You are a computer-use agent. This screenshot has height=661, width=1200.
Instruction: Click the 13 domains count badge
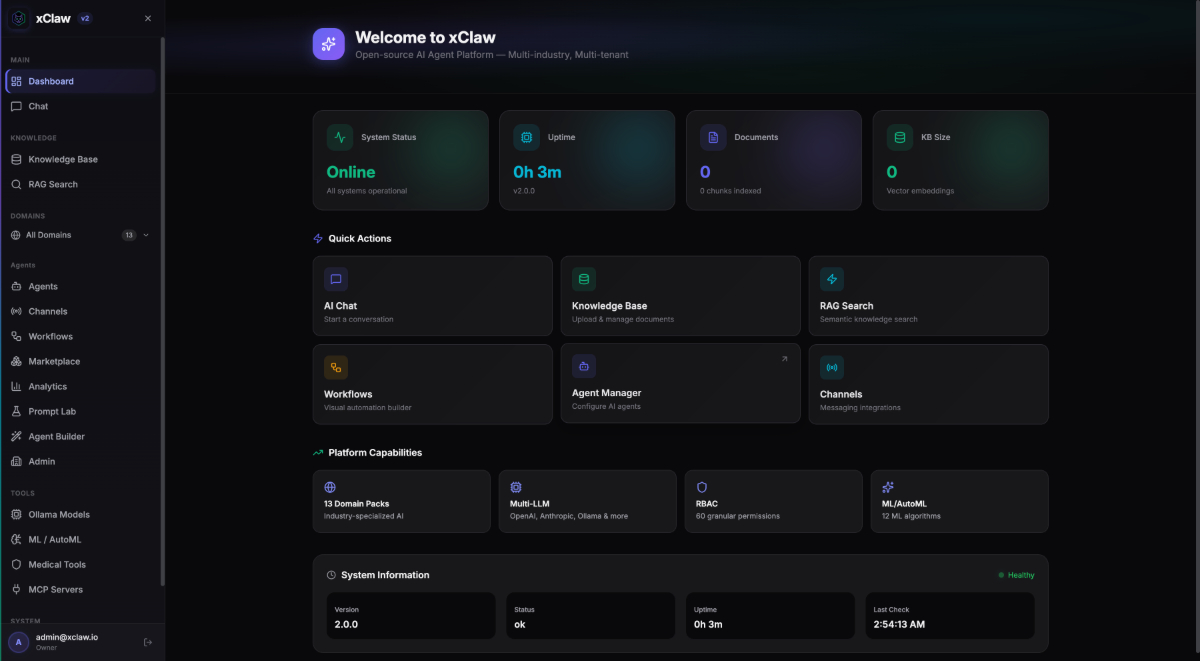coord(129,235)
